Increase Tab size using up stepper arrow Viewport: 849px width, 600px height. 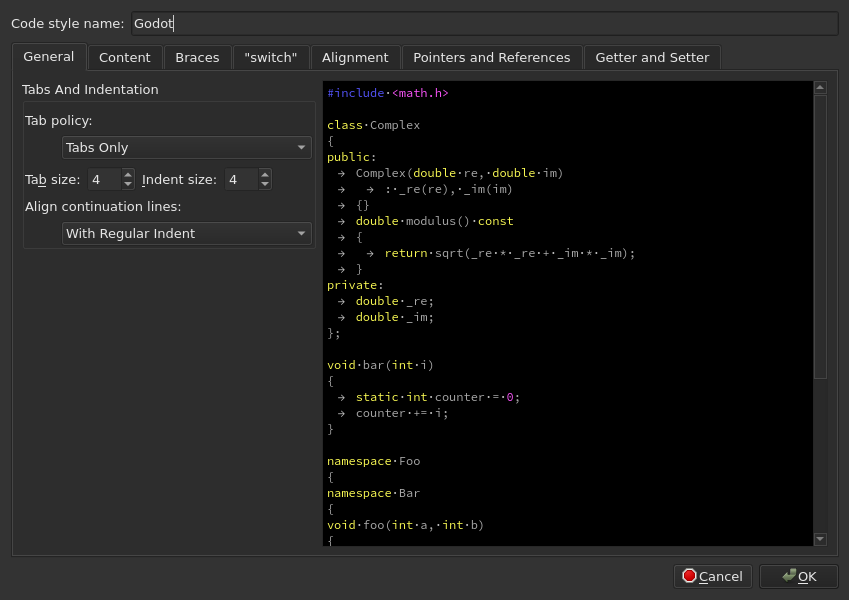point(128,173)
